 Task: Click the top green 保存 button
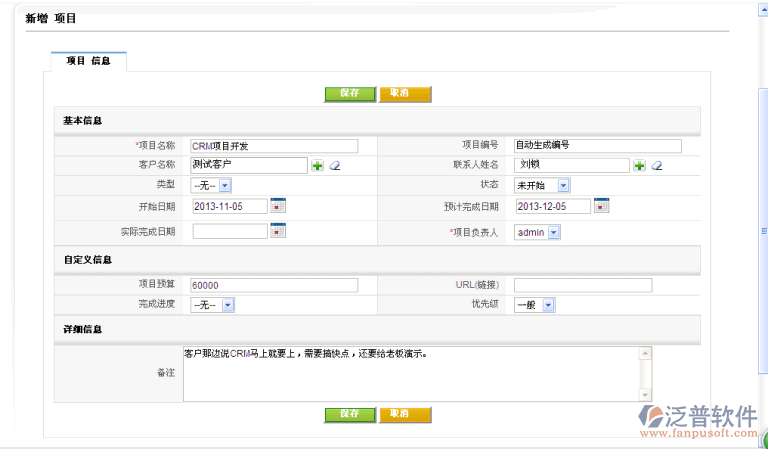tap(349, 93)
